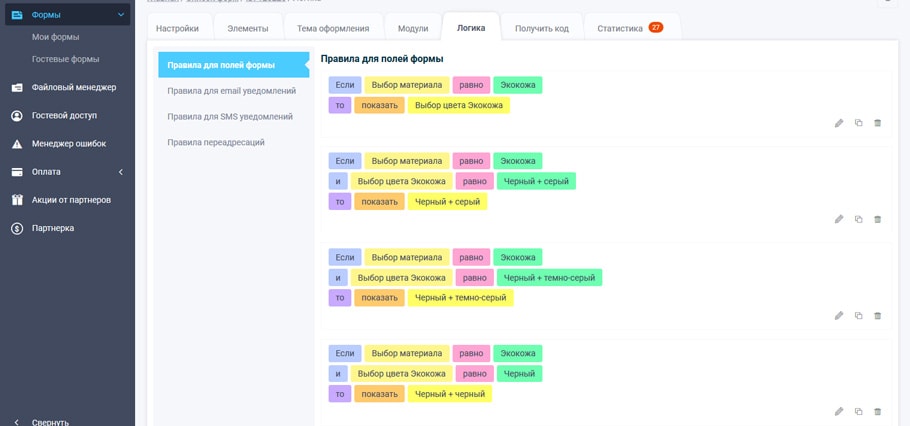Go to Гостевые формы

pyautogui.click(x=65, y=59)
